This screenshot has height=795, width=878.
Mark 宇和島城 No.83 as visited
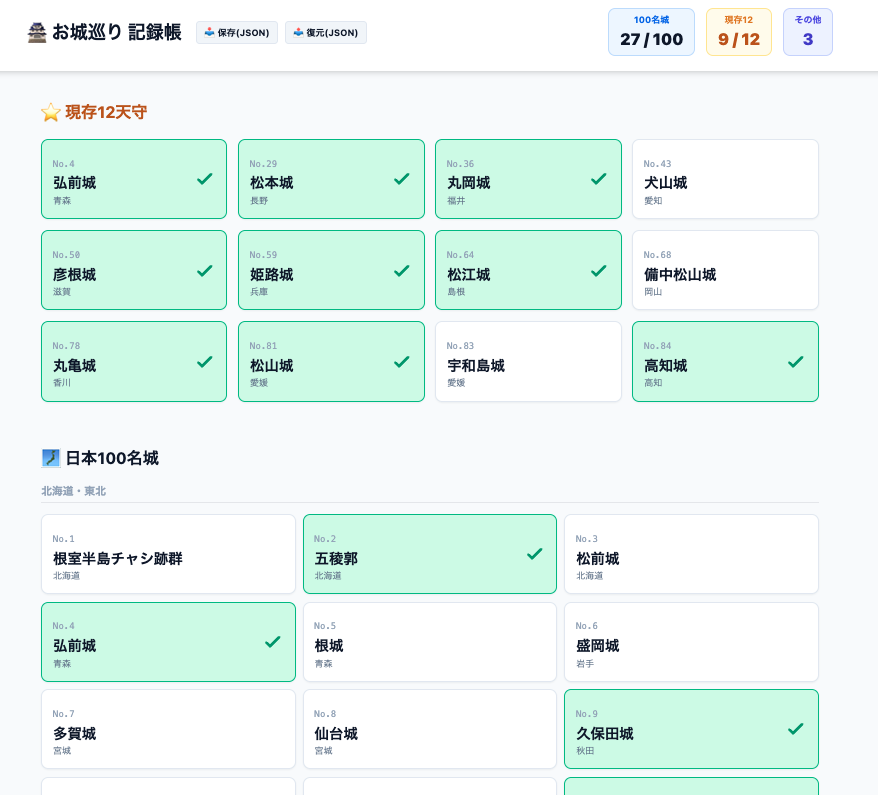(x=529, y=362)
